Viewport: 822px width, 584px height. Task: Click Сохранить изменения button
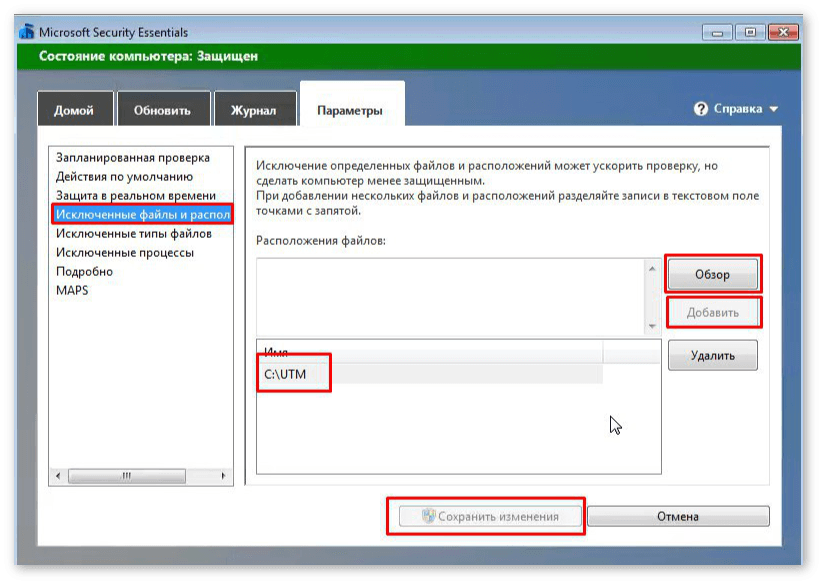click(x=490, y=516)
